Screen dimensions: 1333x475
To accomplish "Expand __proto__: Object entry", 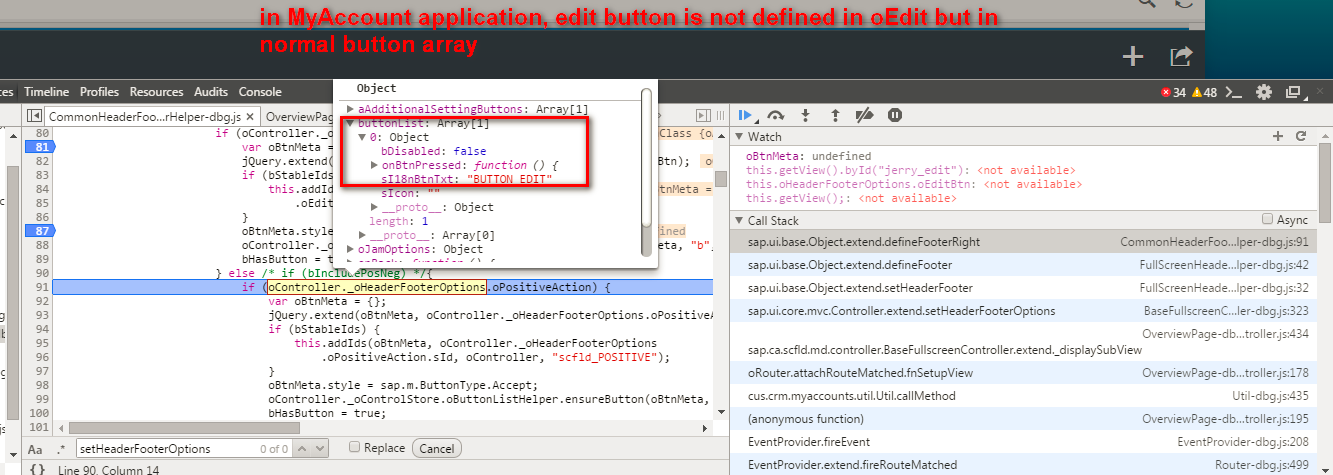I will (x=374, y=207).
